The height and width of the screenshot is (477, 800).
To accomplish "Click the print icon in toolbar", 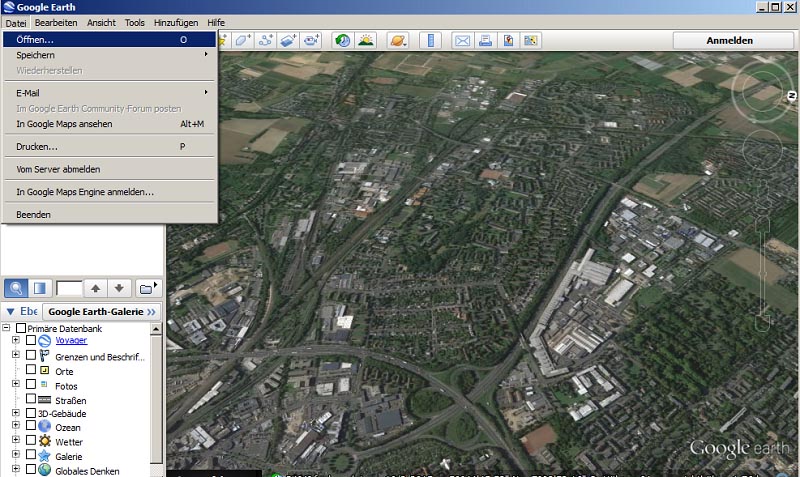I will (485, 41).
